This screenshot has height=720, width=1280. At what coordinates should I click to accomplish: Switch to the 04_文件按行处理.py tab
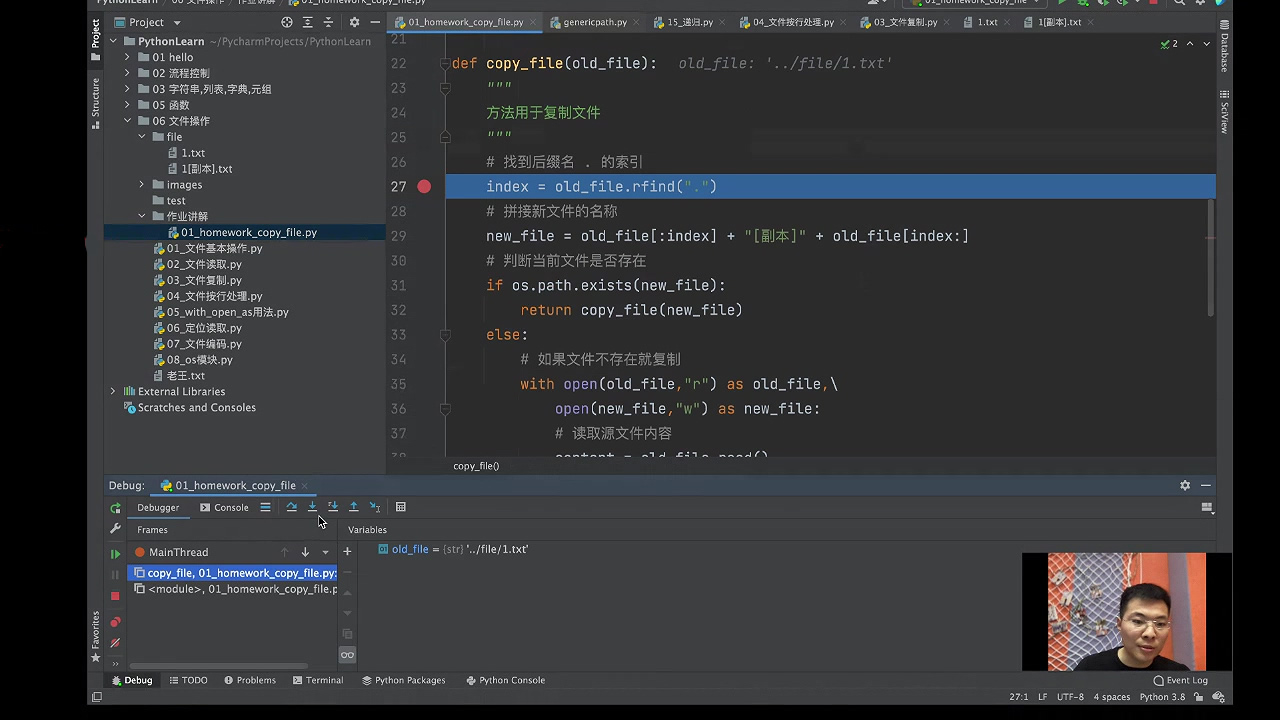coord(794,22)
